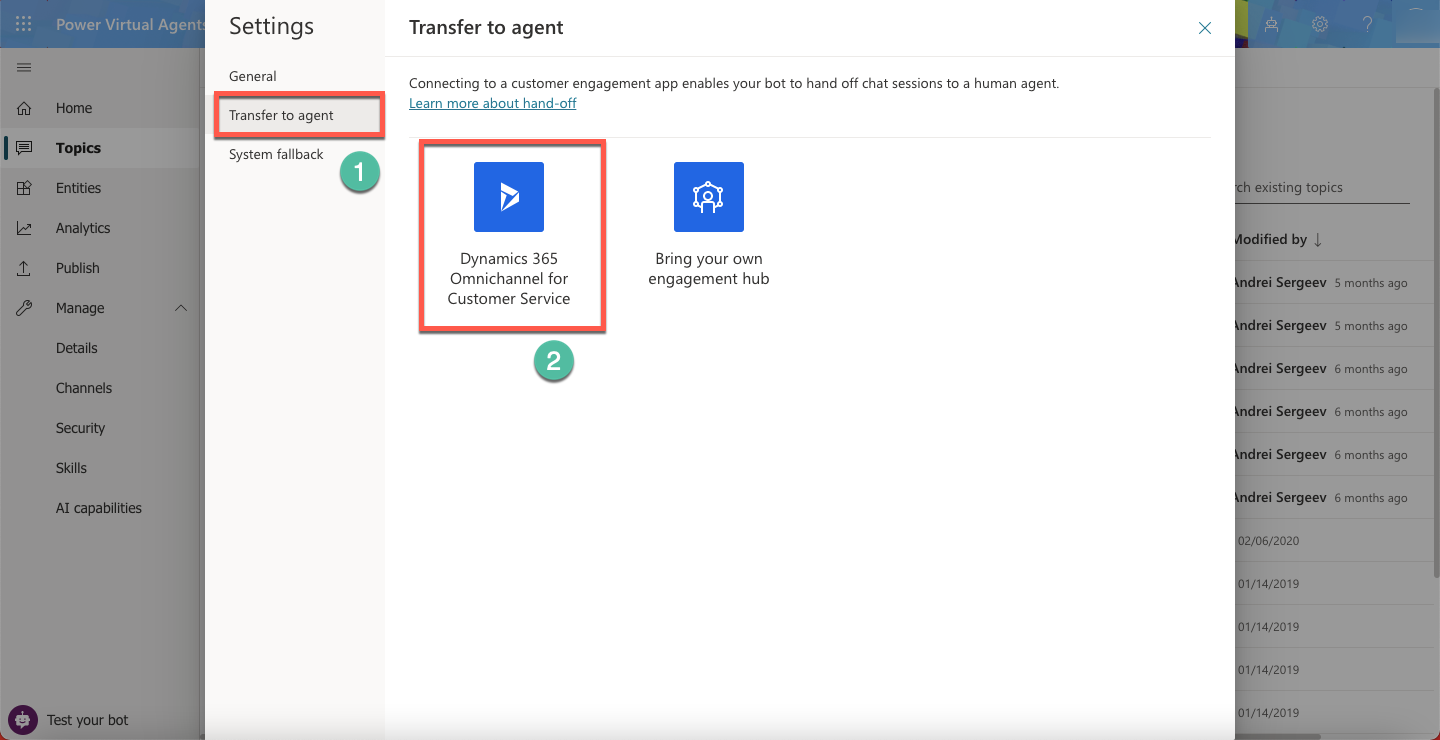Click the Publish upload icon

pos(24,268)
